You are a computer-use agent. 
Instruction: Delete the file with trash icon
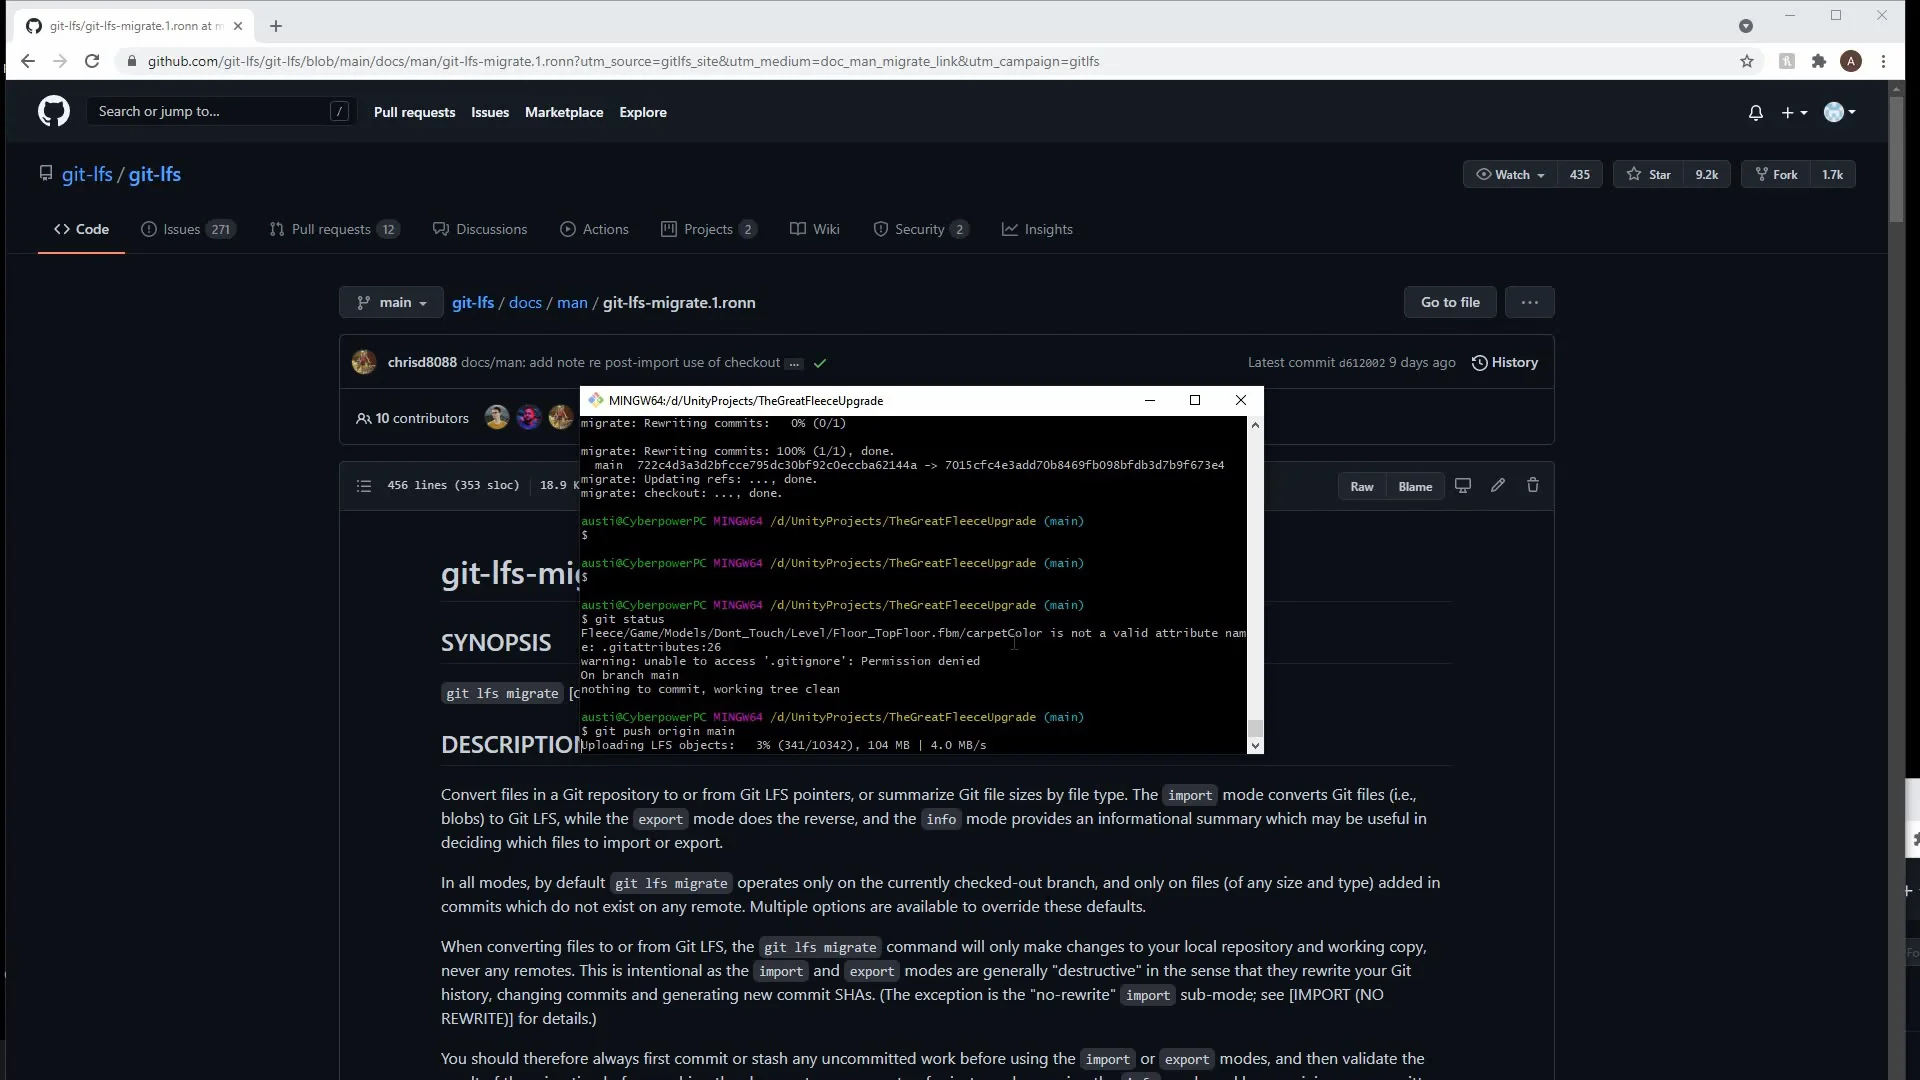[x=1533, y=485]
